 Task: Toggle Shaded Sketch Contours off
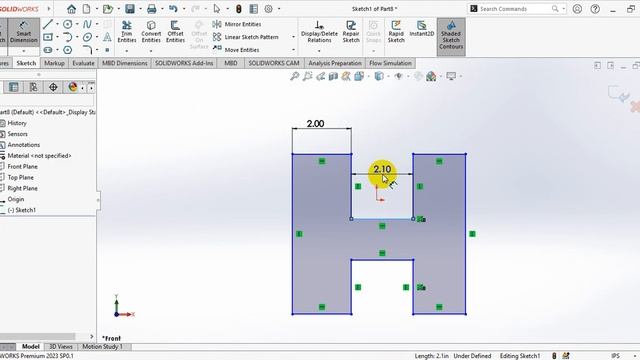point(451,36)
